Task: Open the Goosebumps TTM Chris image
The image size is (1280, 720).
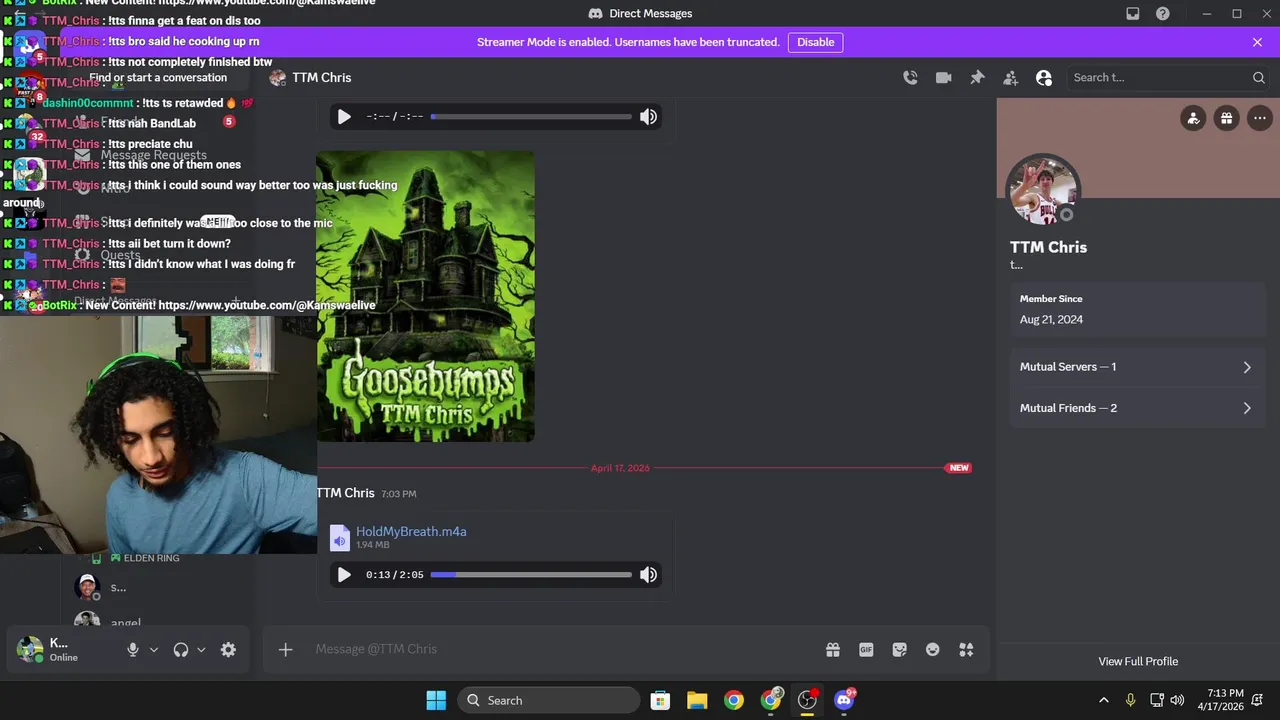Action: coord(425,296)
